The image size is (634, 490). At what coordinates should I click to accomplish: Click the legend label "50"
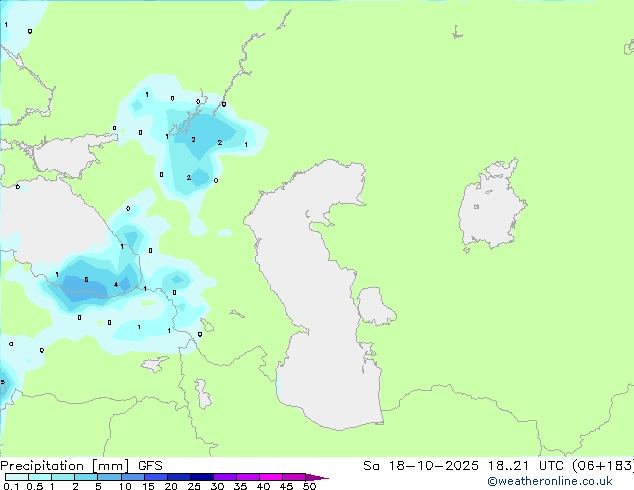click(309, 486)
